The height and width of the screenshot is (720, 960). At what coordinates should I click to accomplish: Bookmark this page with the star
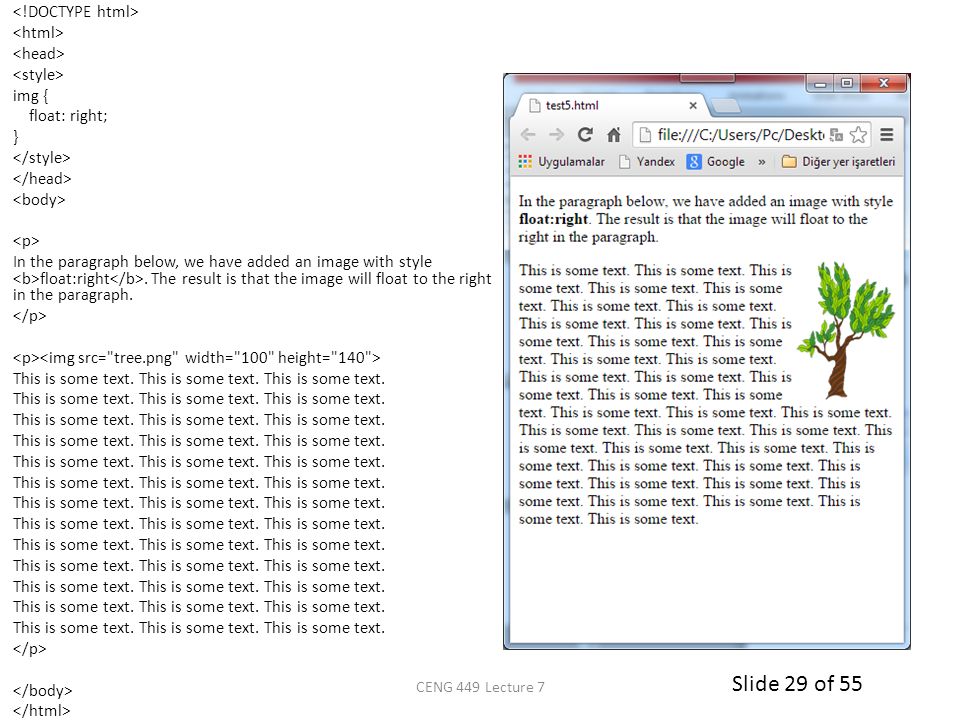(858, 135)
